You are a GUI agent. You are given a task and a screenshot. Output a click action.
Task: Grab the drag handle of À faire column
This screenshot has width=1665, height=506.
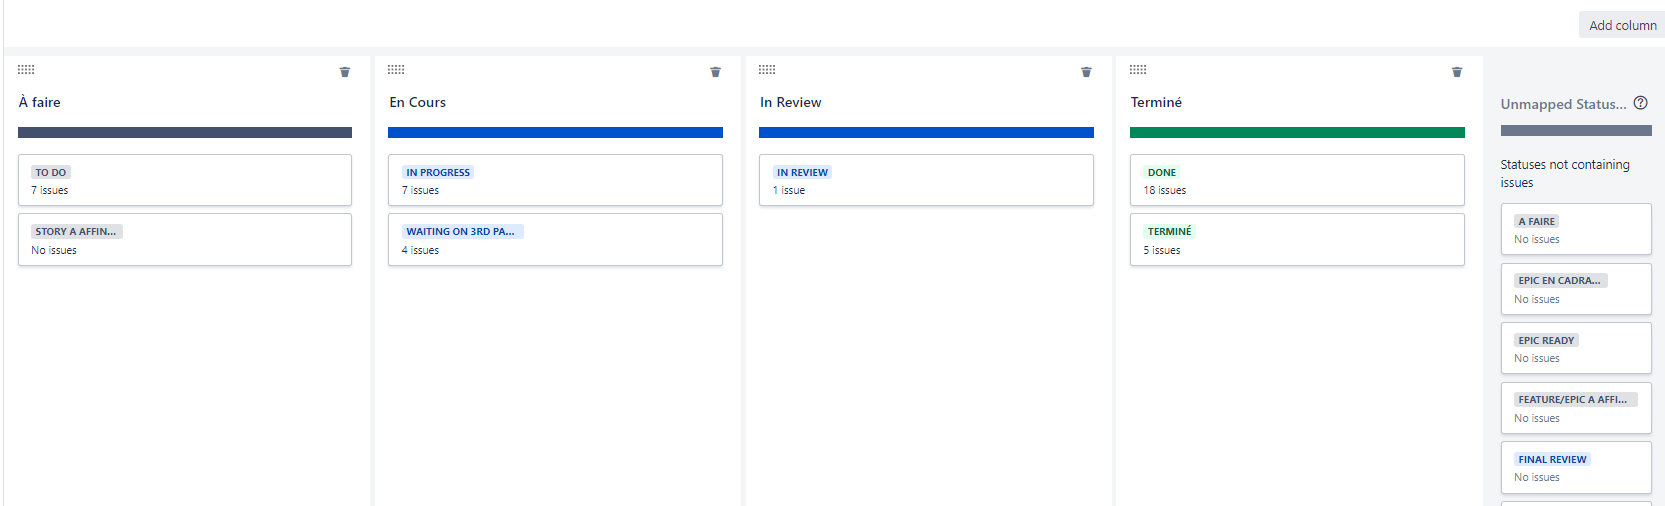(x=26, y=69)
